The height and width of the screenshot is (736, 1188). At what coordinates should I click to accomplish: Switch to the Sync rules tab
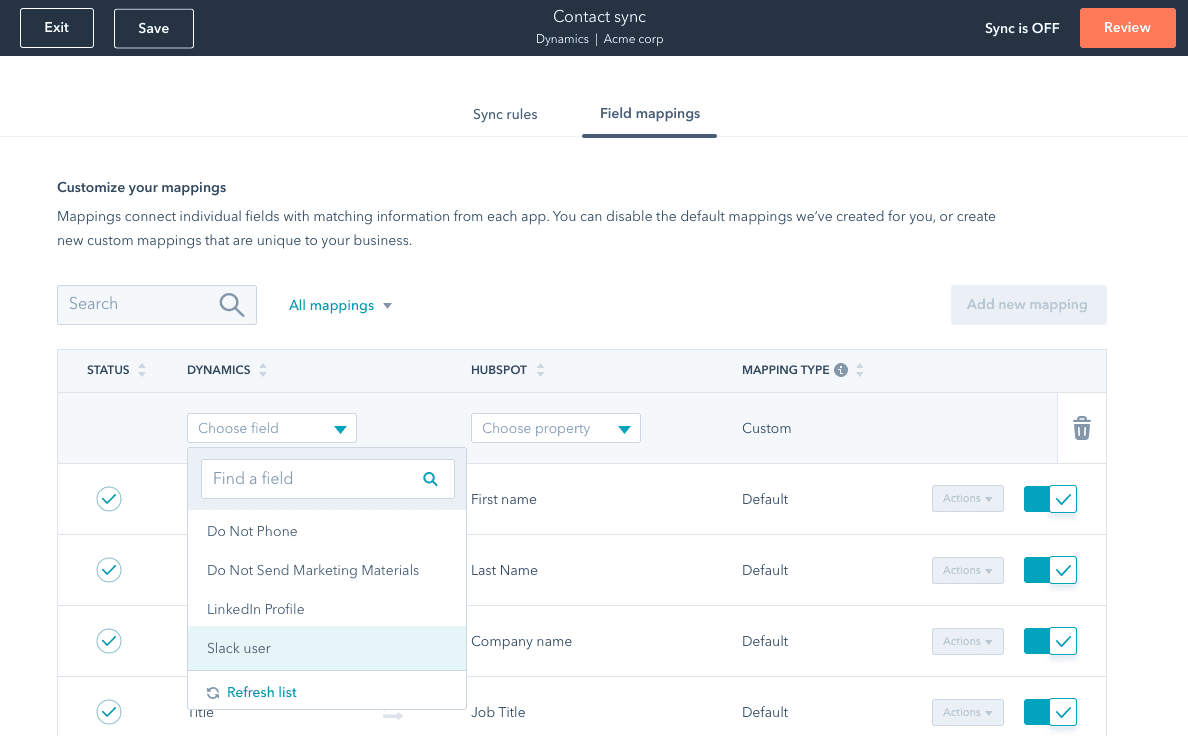[505, 114]
